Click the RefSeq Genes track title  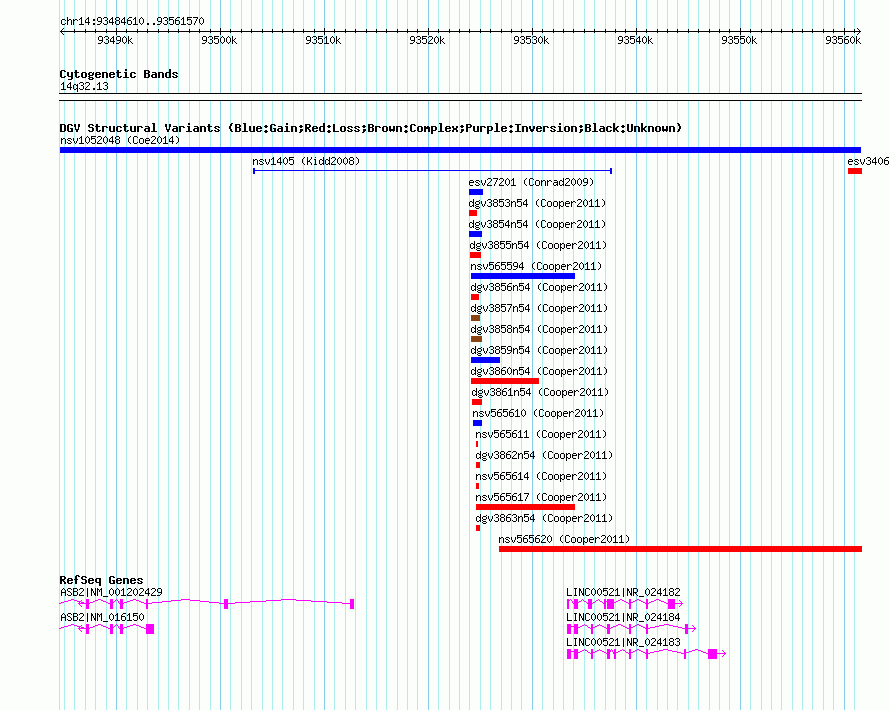pos(101,580)
